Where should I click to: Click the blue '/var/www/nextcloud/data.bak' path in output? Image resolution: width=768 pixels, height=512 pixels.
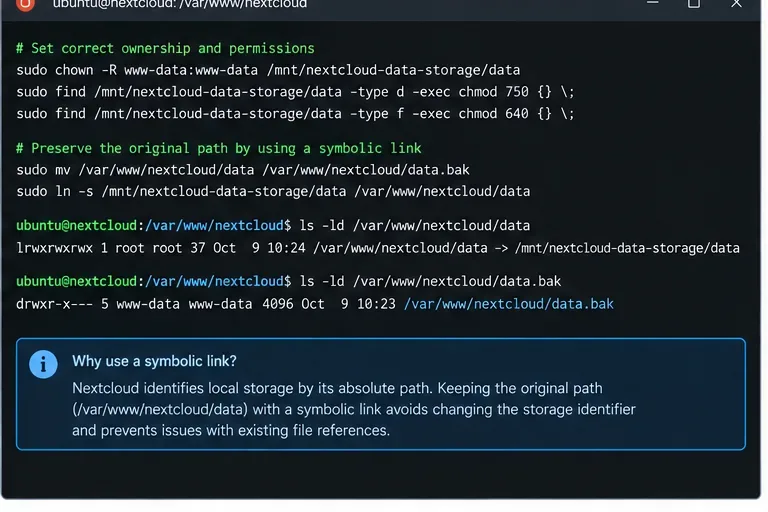508,304
